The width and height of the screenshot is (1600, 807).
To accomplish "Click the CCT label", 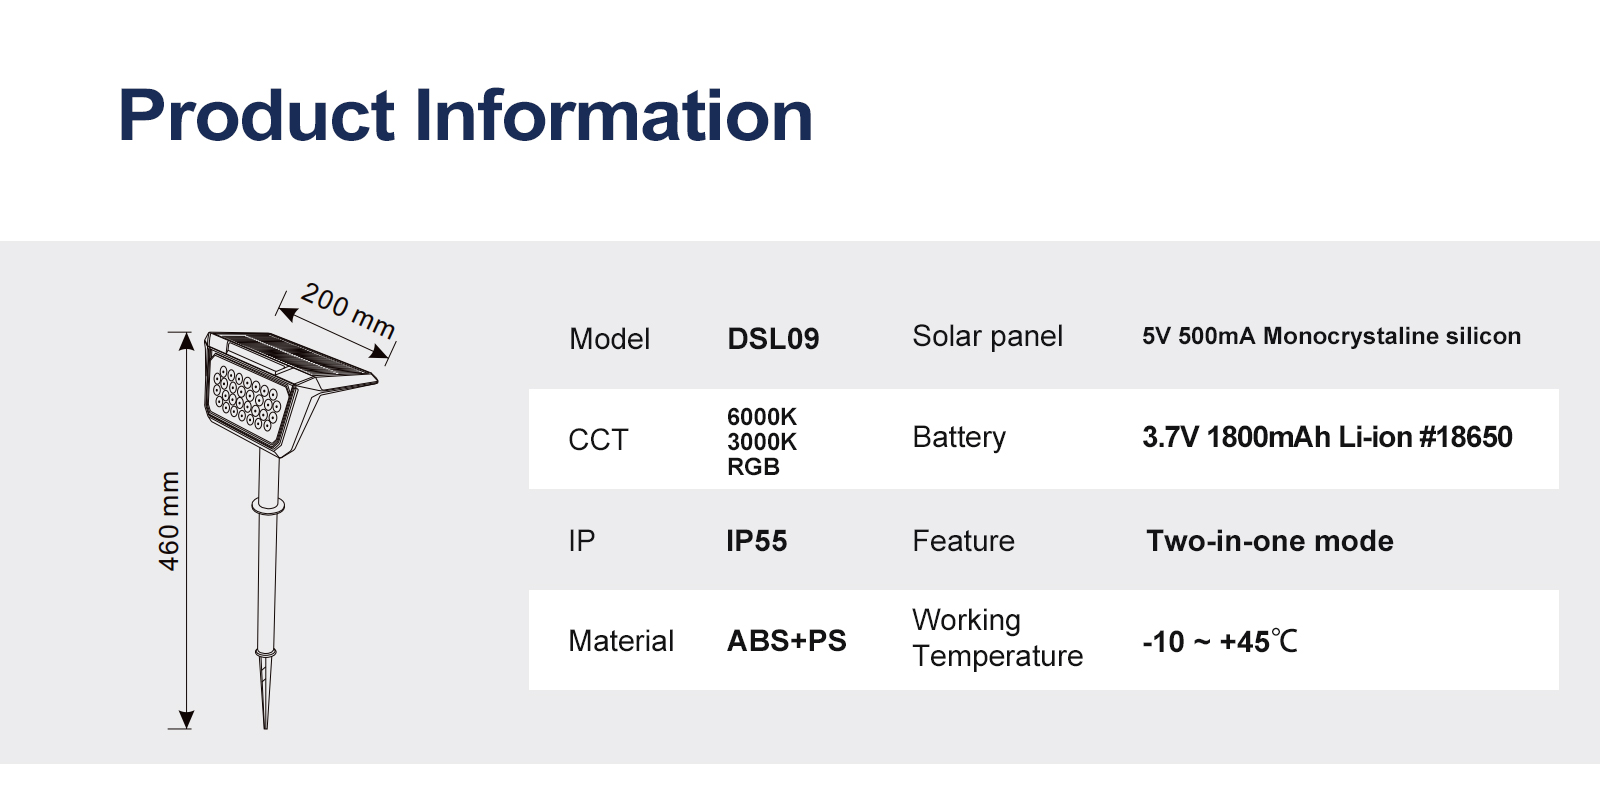I will 598,440.
